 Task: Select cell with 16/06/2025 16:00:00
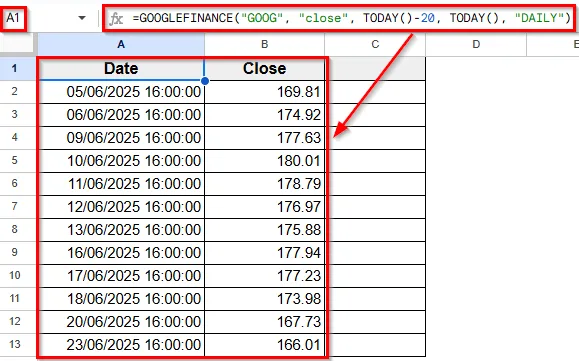(121, 252)
